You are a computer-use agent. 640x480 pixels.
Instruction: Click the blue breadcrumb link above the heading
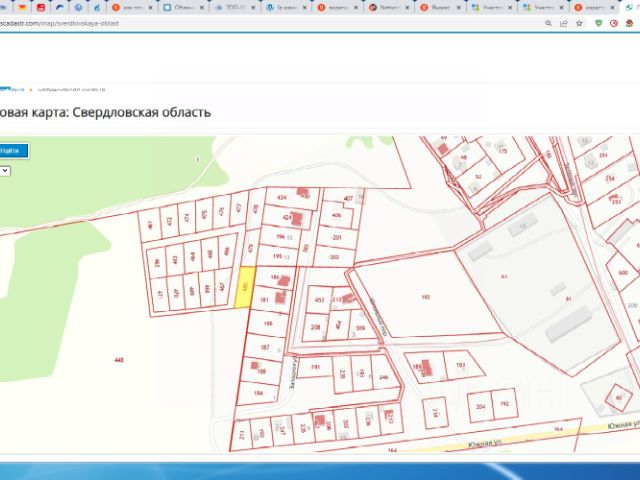point(12,89)
